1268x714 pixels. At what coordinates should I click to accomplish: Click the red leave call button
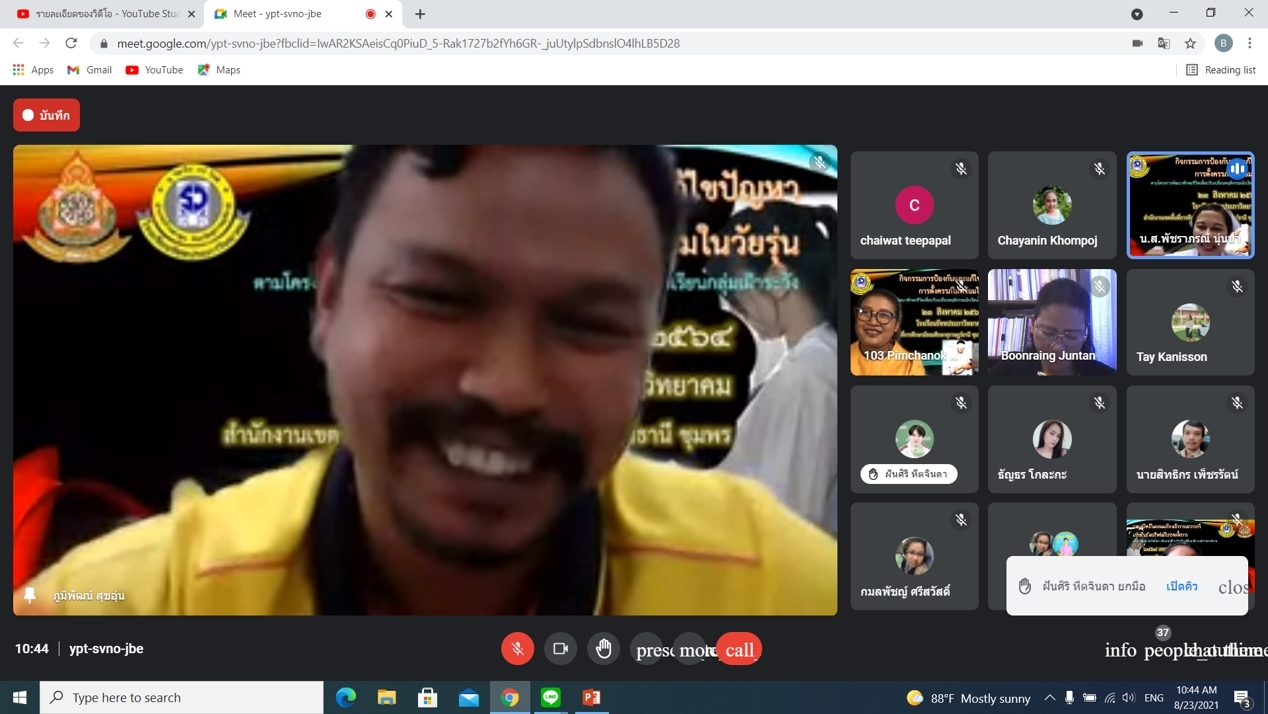pyautogui.click(x=739, y=650)
